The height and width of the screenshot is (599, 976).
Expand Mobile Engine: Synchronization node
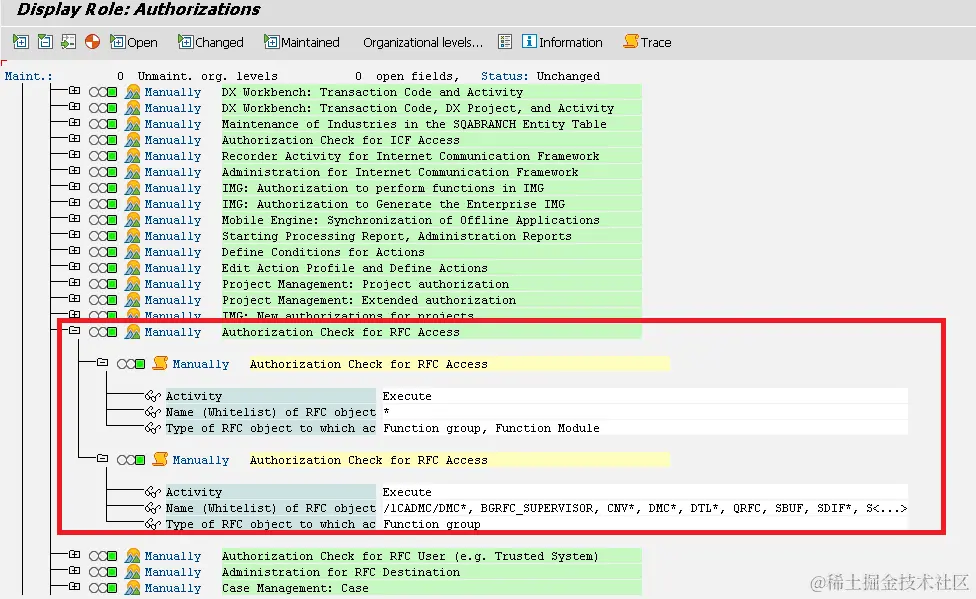[75, 219]
